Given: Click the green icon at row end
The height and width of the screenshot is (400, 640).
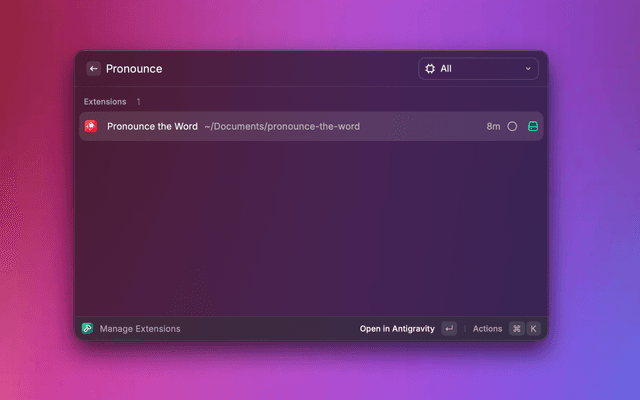Looking at the screenshot, I should [x=533, y=126].
